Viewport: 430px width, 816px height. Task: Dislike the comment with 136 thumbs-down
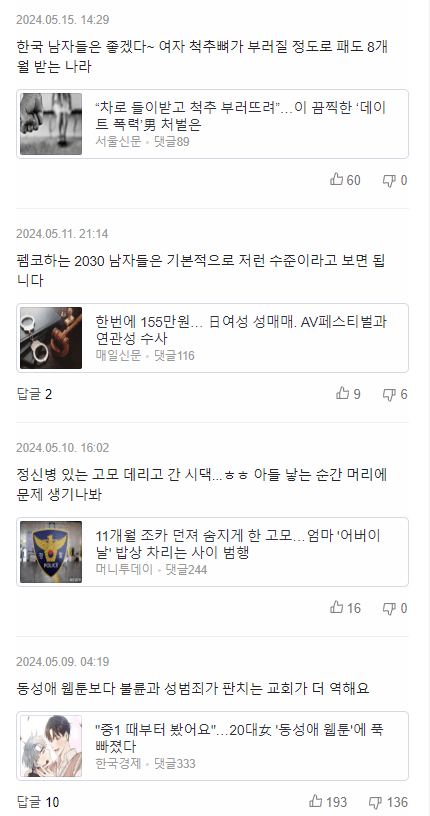[x=388, y=802]
